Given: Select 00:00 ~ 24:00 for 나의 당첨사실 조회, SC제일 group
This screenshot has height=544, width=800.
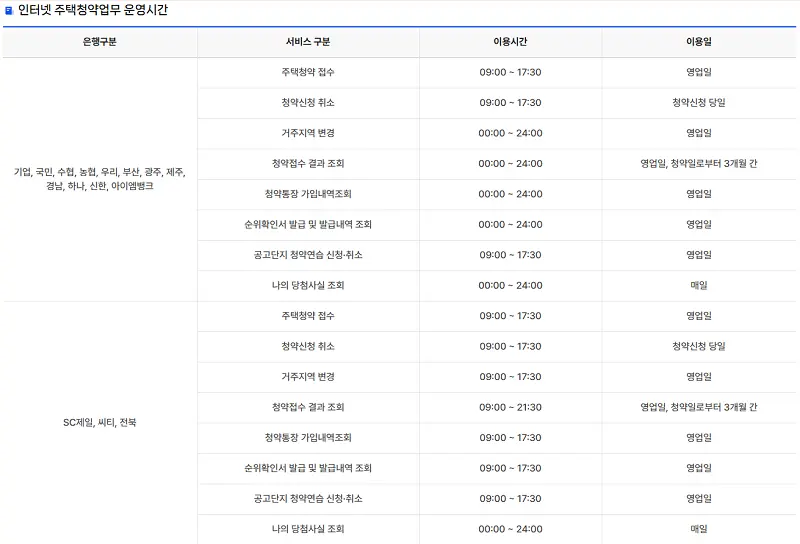Looking at the screenshot, I should tap(510, 529).
